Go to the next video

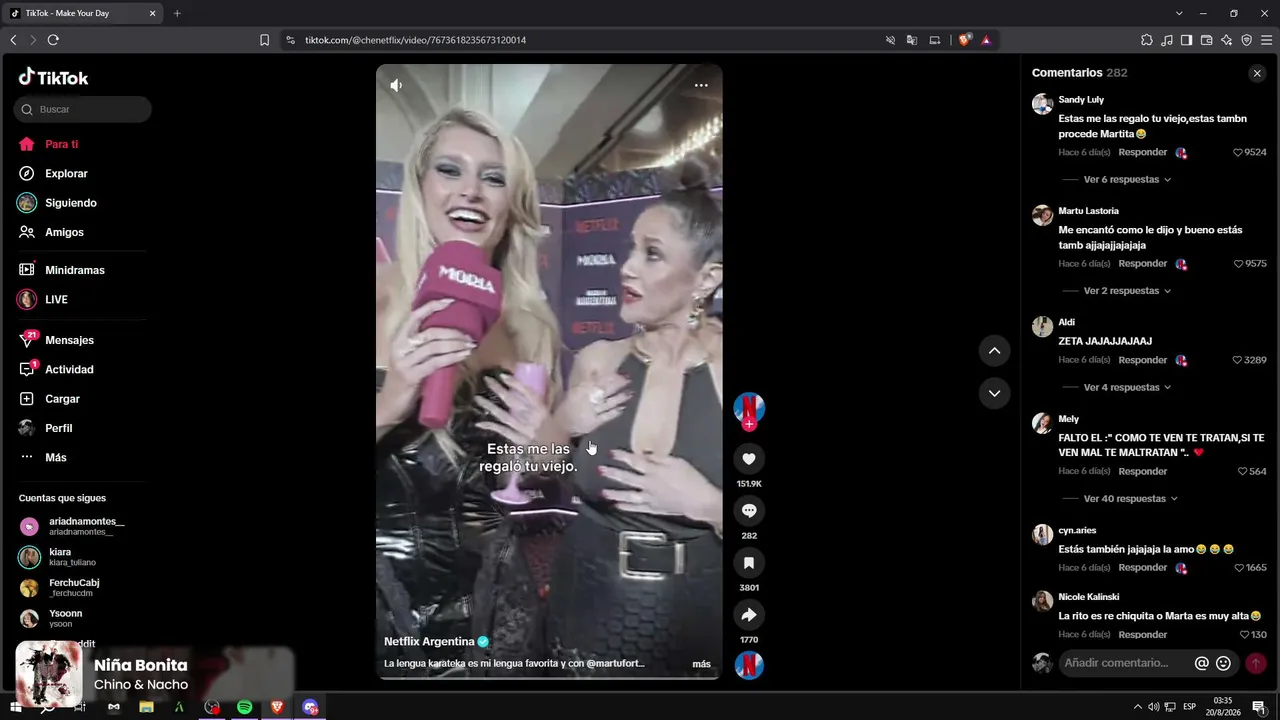(x=994, y=393)
